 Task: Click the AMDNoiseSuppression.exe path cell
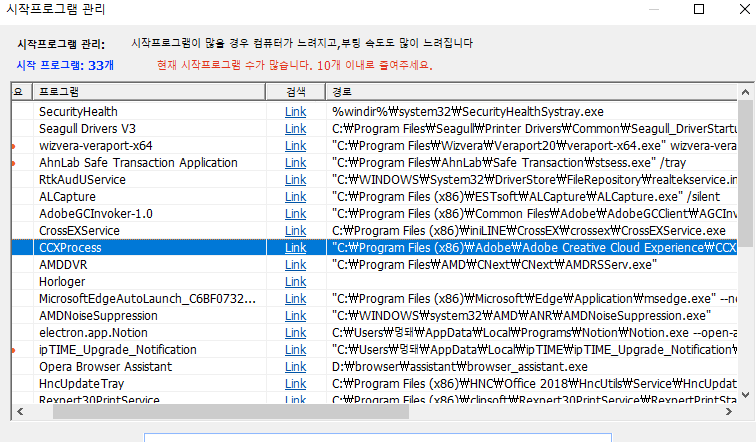pos(531,316)
